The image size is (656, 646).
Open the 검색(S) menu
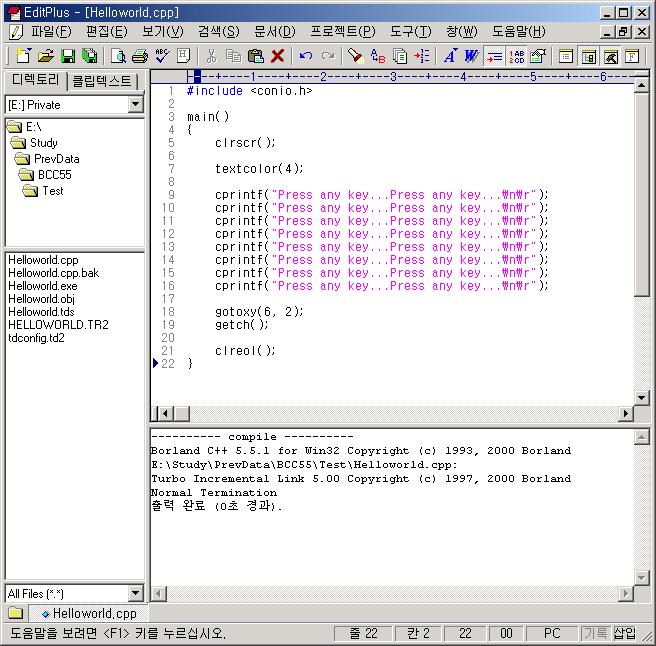[219, 32]
